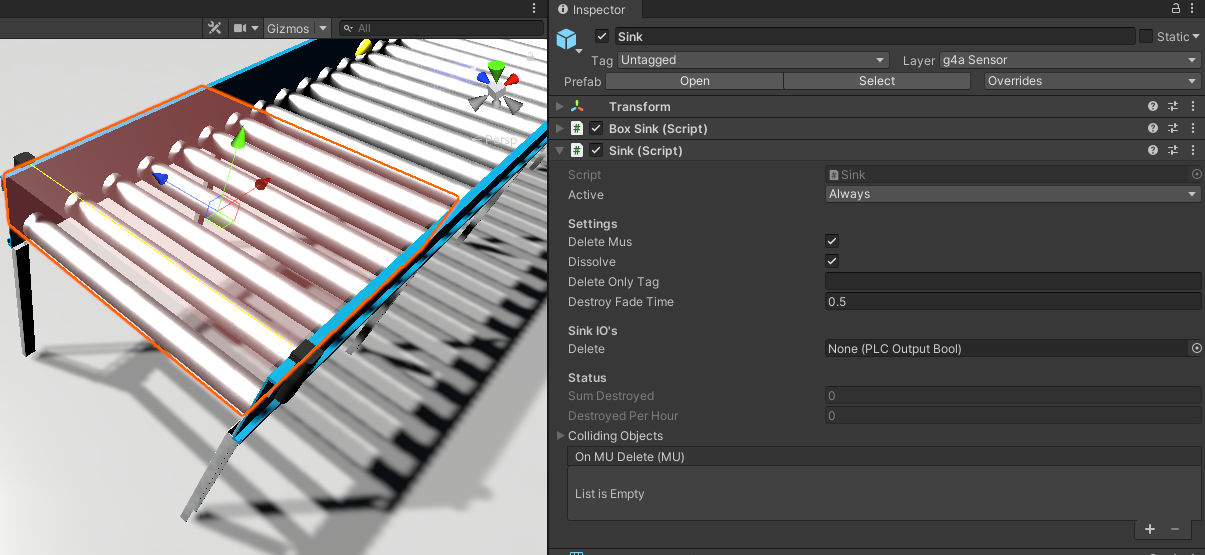
Task: Click the Inspector lock icon
Action: click(x=1176, y=9)
